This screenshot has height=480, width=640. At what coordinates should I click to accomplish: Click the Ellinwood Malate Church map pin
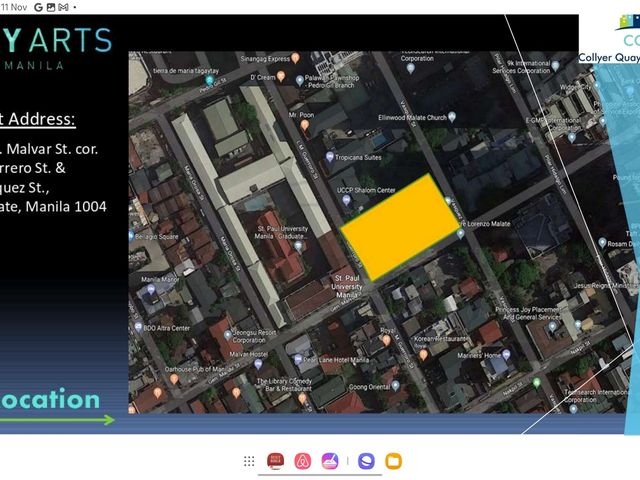[x=452, y=117]
